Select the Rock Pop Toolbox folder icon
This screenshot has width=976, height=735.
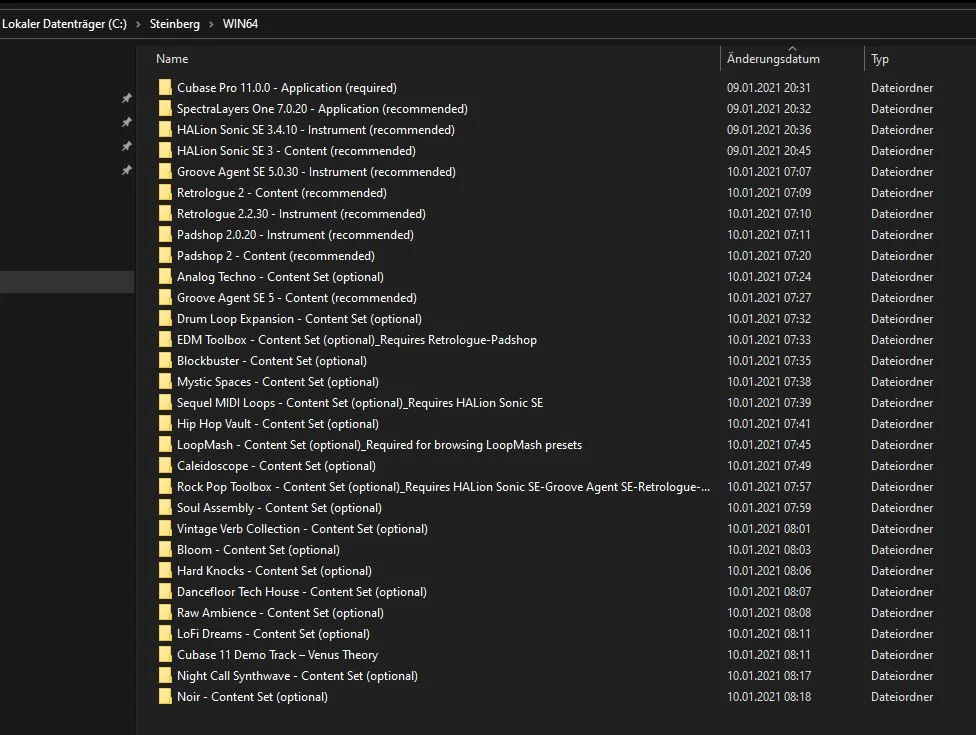165,487
